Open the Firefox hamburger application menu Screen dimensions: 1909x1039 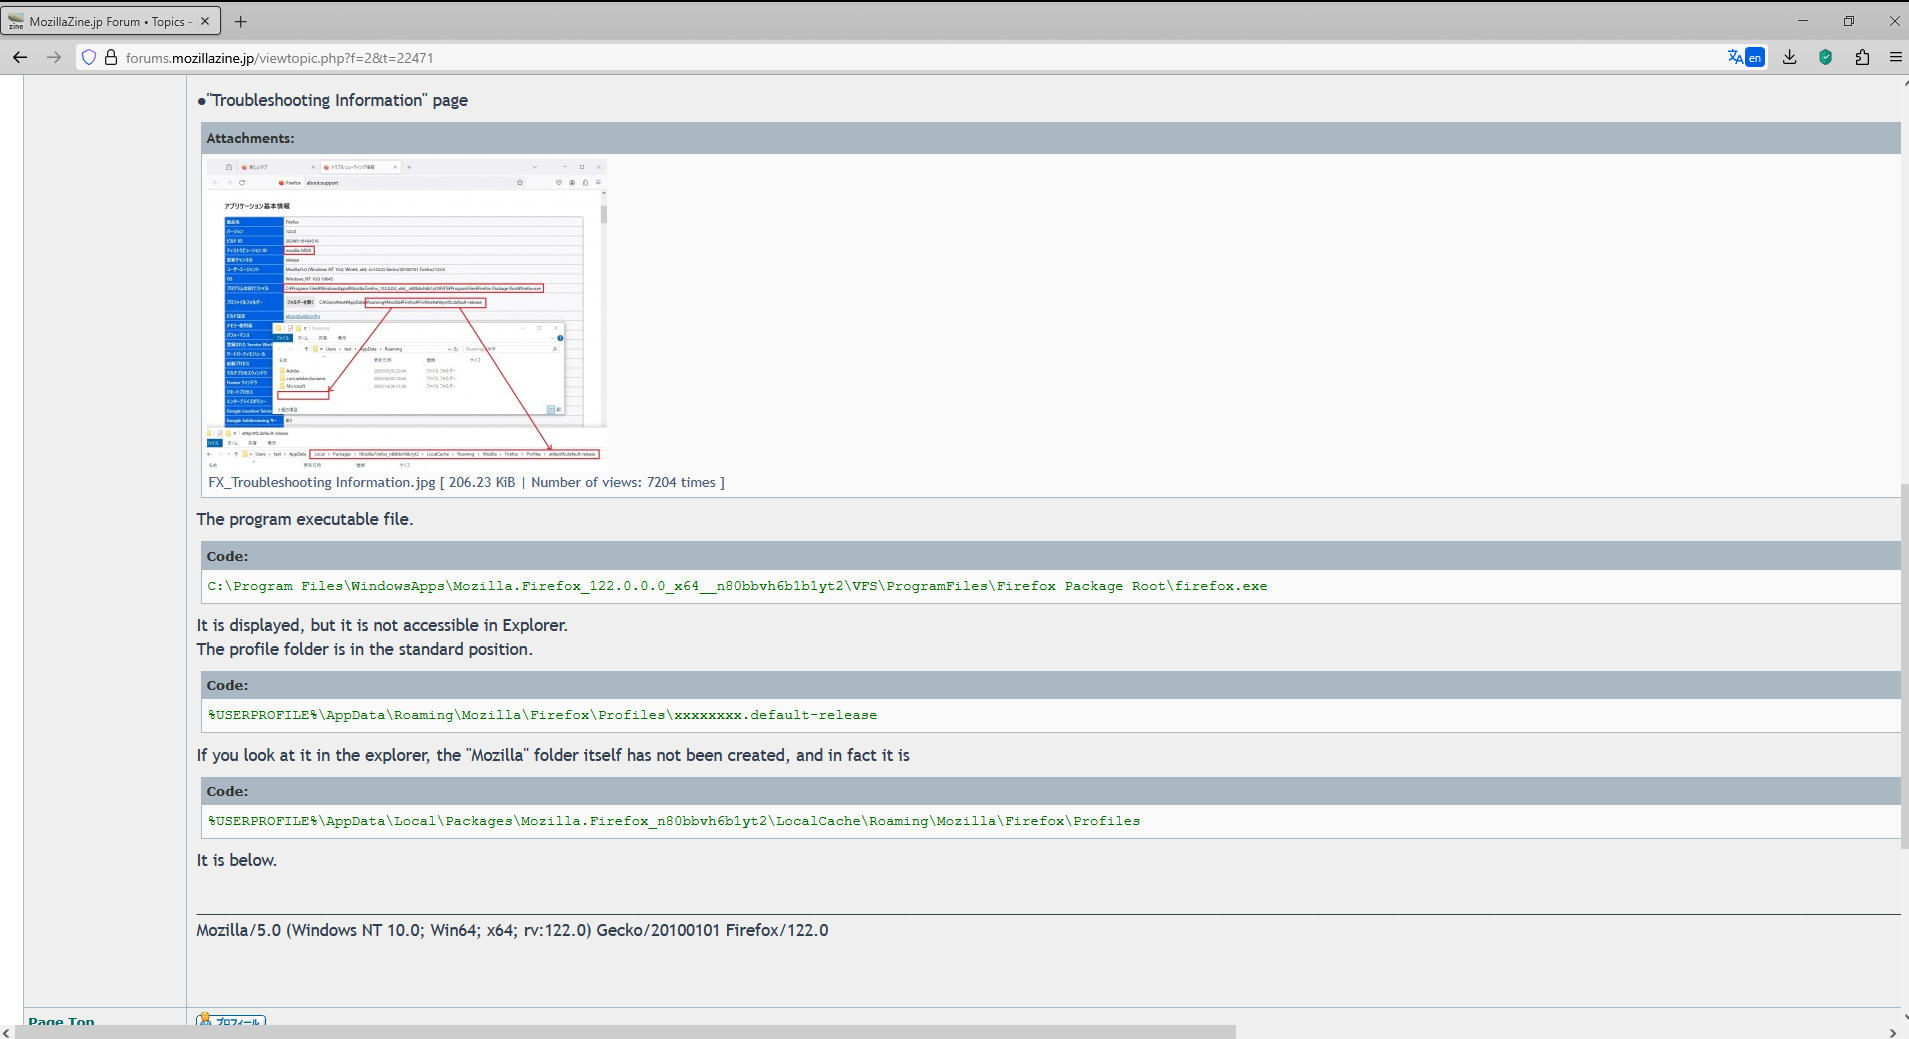[x=1895, y=58]
